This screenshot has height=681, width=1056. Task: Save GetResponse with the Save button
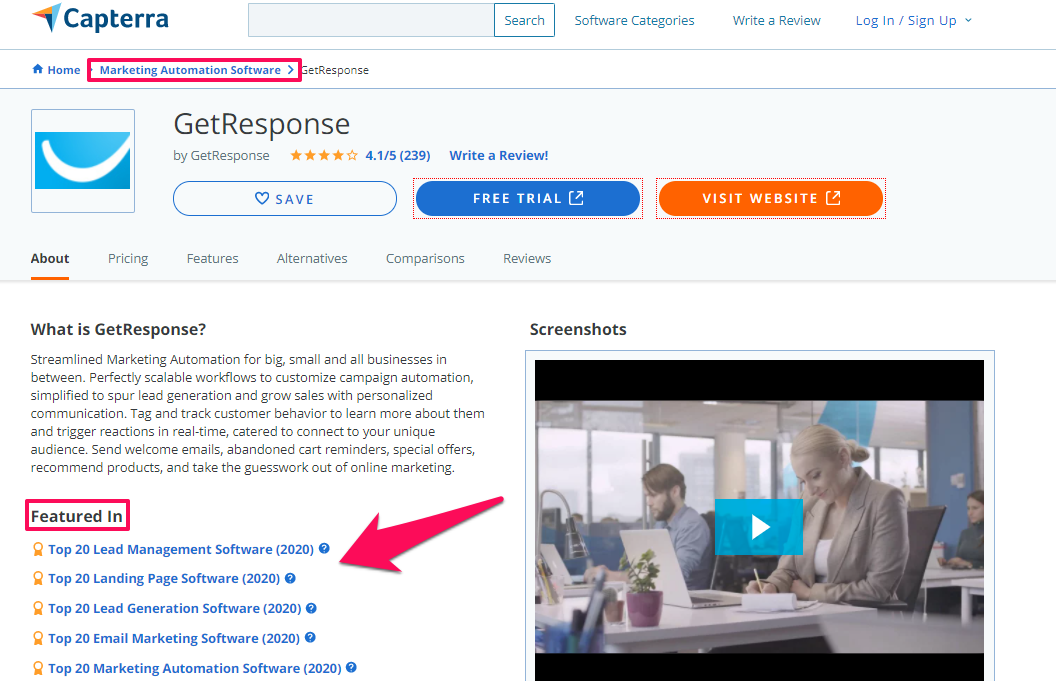pos(285,199)
